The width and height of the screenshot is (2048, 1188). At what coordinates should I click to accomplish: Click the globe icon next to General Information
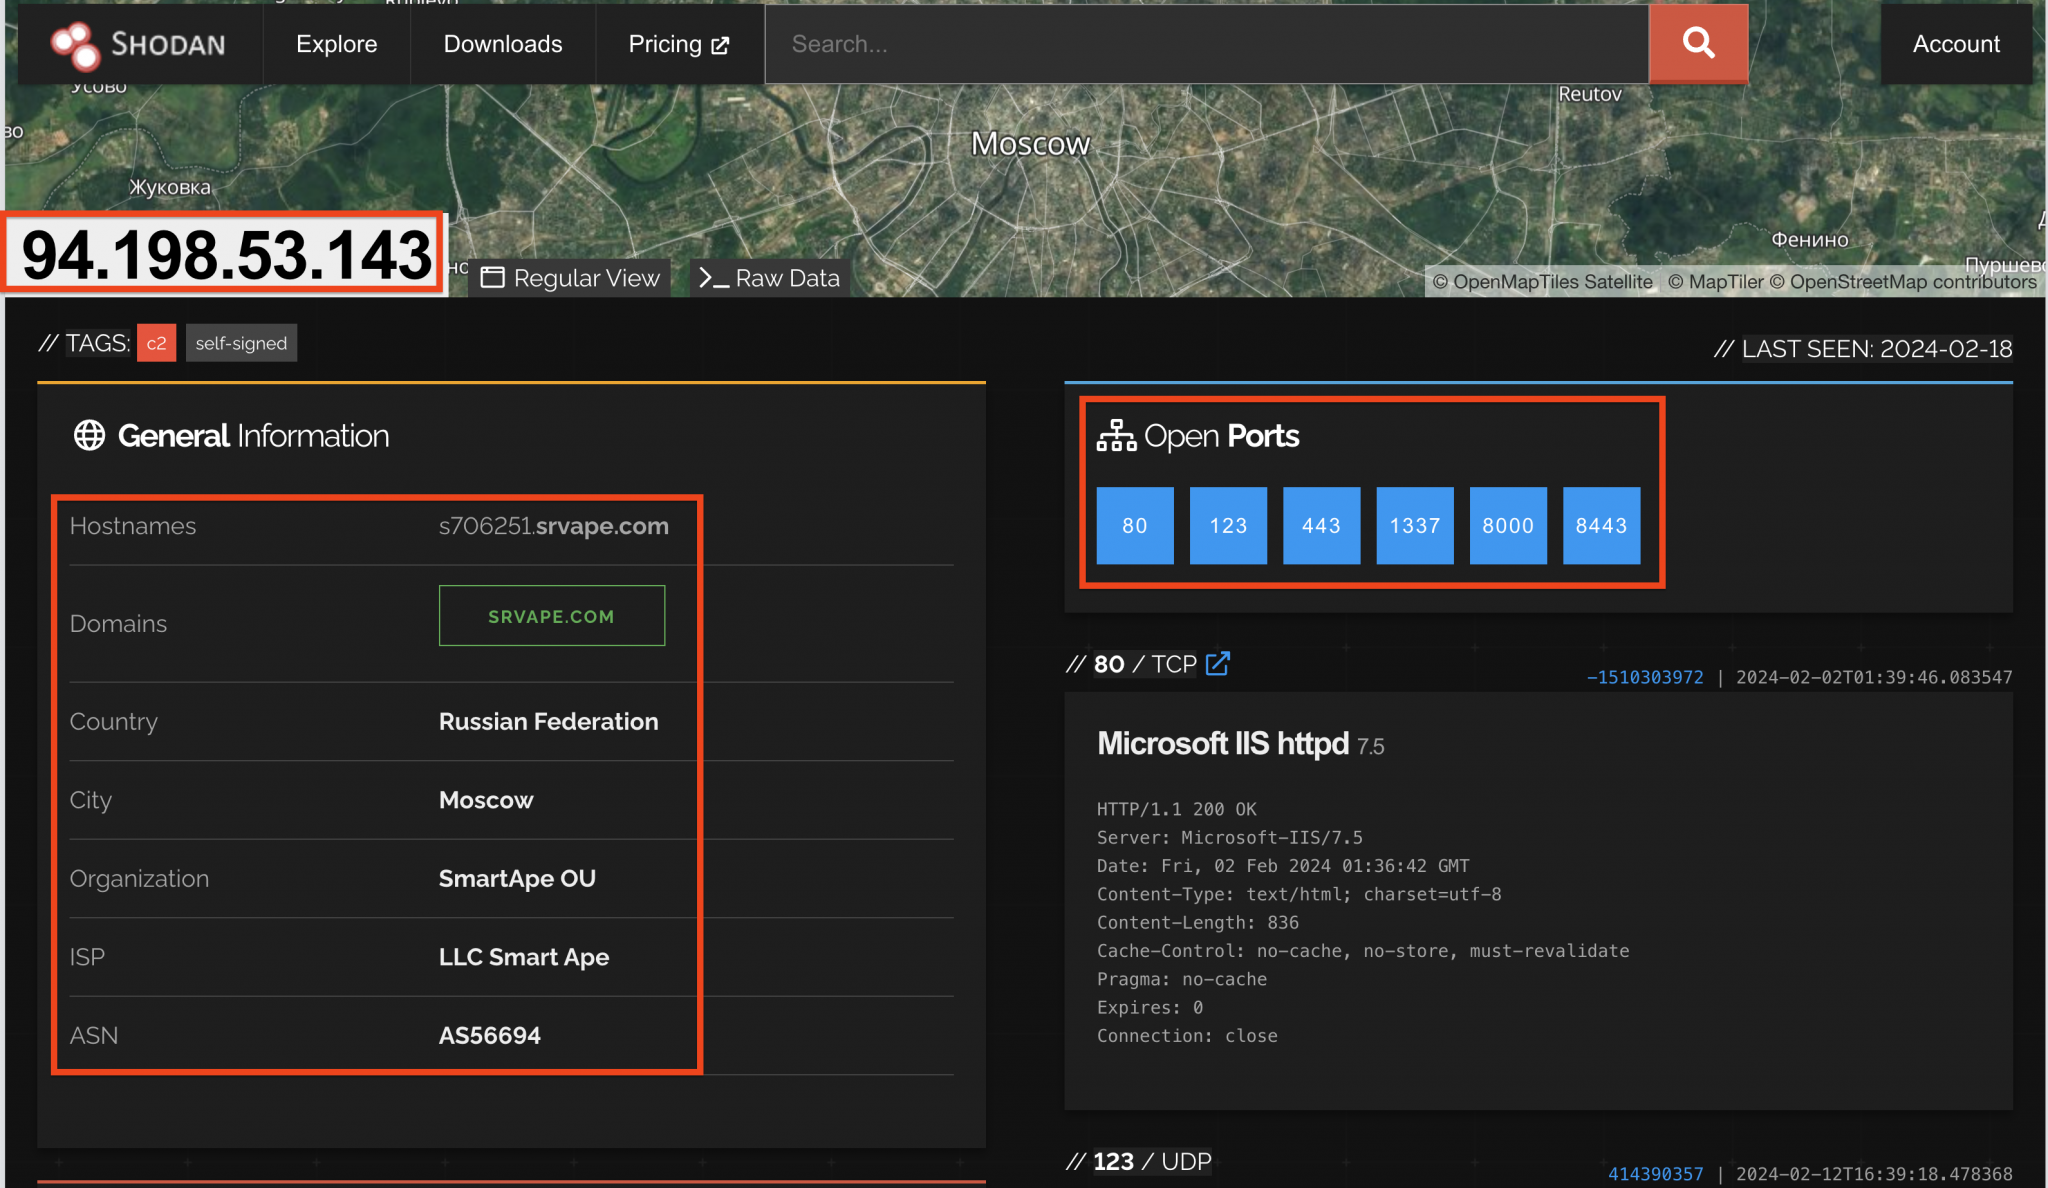pos(90,435)
